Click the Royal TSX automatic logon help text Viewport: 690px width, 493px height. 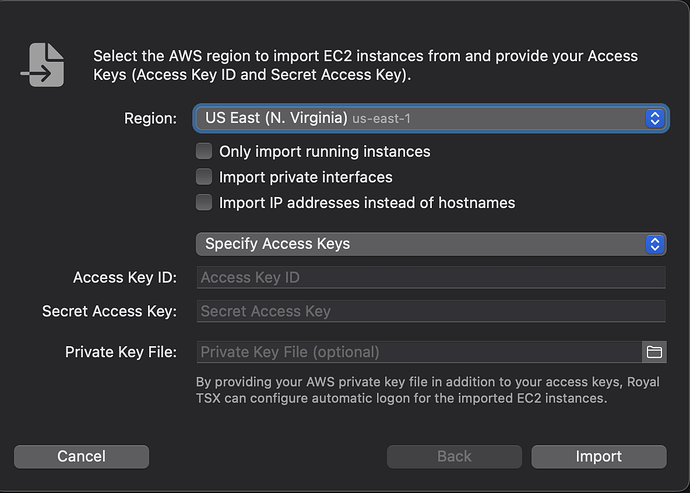click(426, 390)
